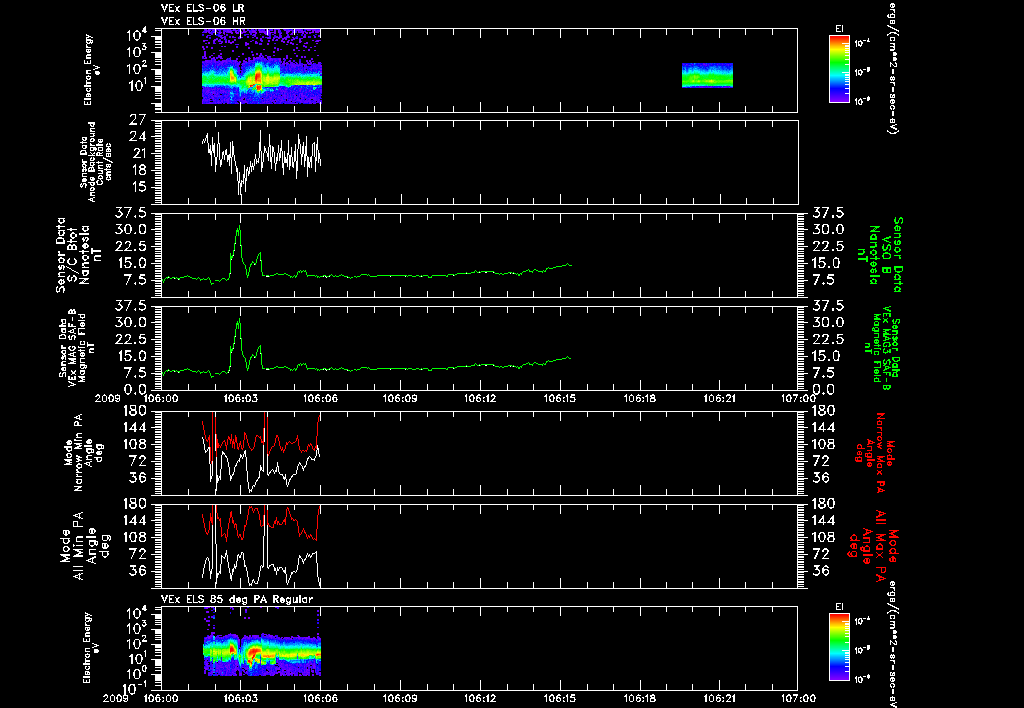Click the '18' tick on count rate axis
This screenshot has width=1024, height=708.
point(137,170)
